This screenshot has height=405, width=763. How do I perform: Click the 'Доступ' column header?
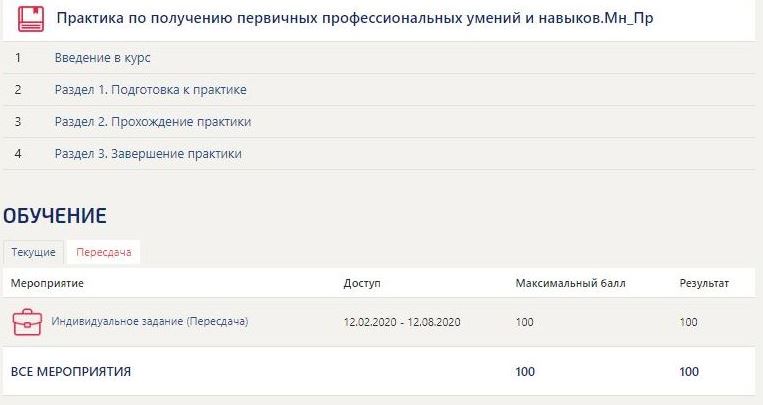click(361, 284)
